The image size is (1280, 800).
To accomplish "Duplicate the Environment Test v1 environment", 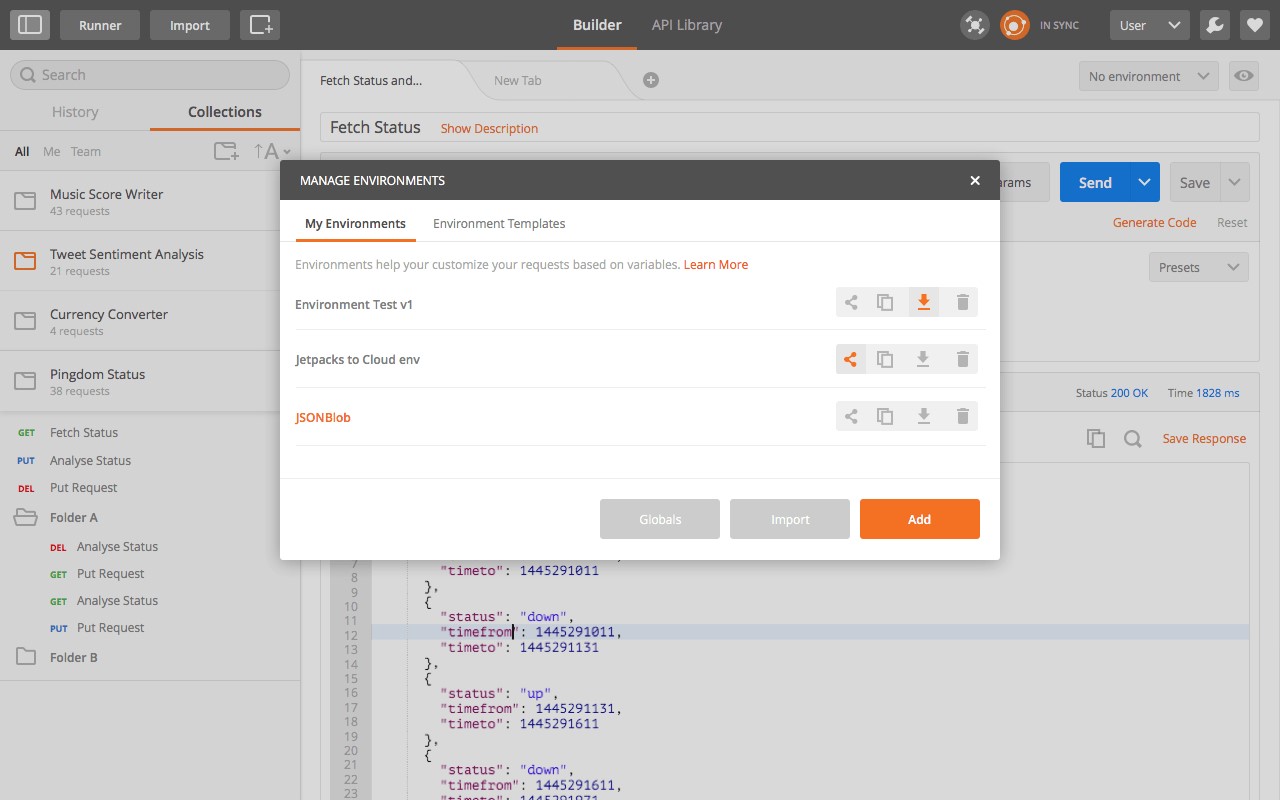I will click(x=885, y=302).
